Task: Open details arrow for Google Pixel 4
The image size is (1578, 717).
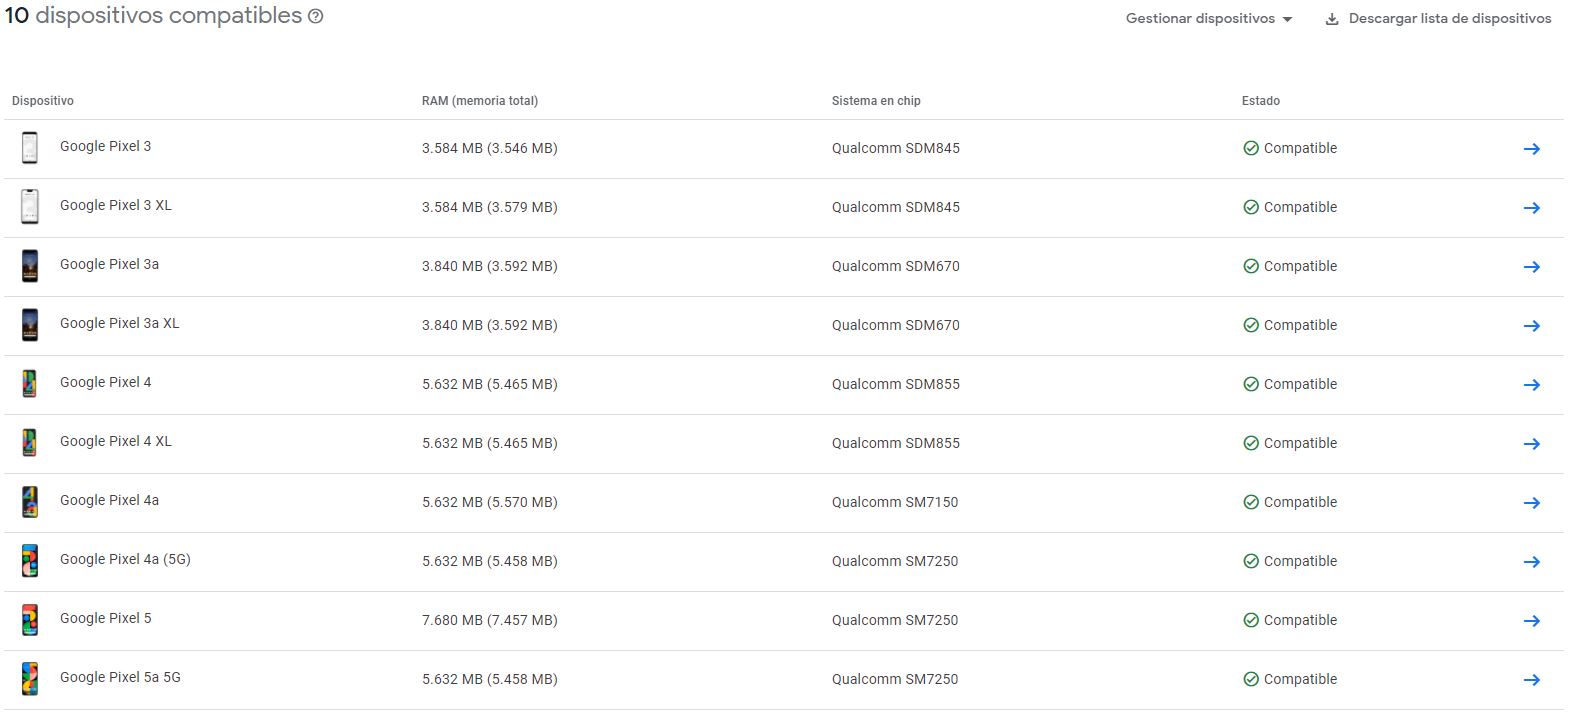Action: click(x=1531, y=385)
